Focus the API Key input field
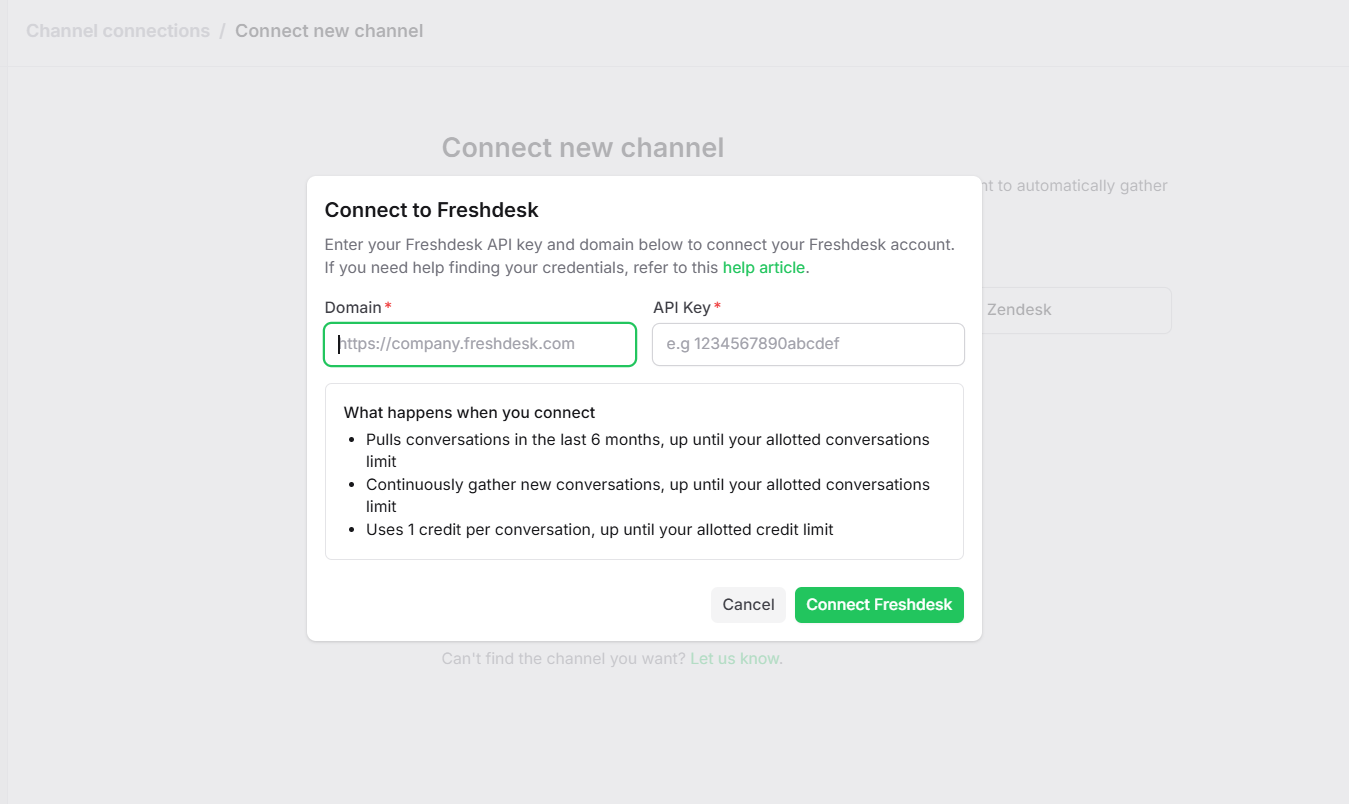The height and width of the screenshot is (804, 1349). 808,344
